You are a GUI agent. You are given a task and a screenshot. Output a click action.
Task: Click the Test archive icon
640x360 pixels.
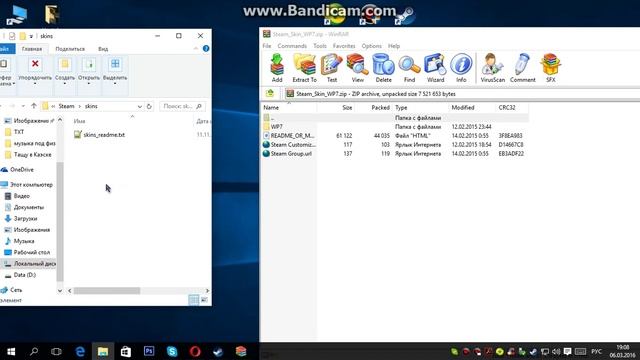point(331,68)
